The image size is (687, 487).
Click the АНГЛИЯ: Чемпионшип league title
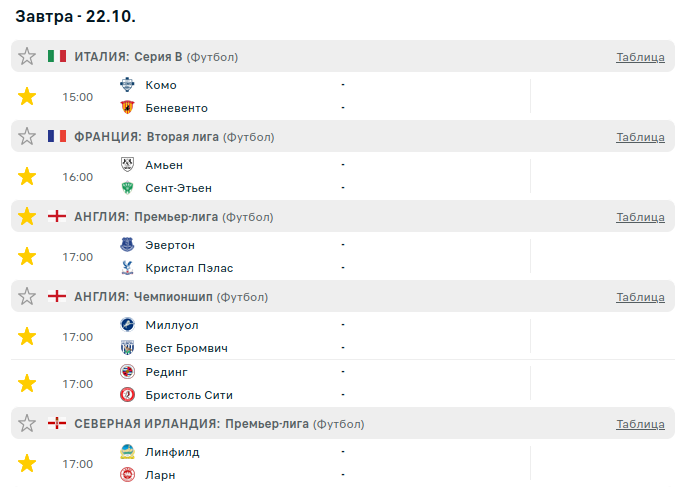point(143,297)
